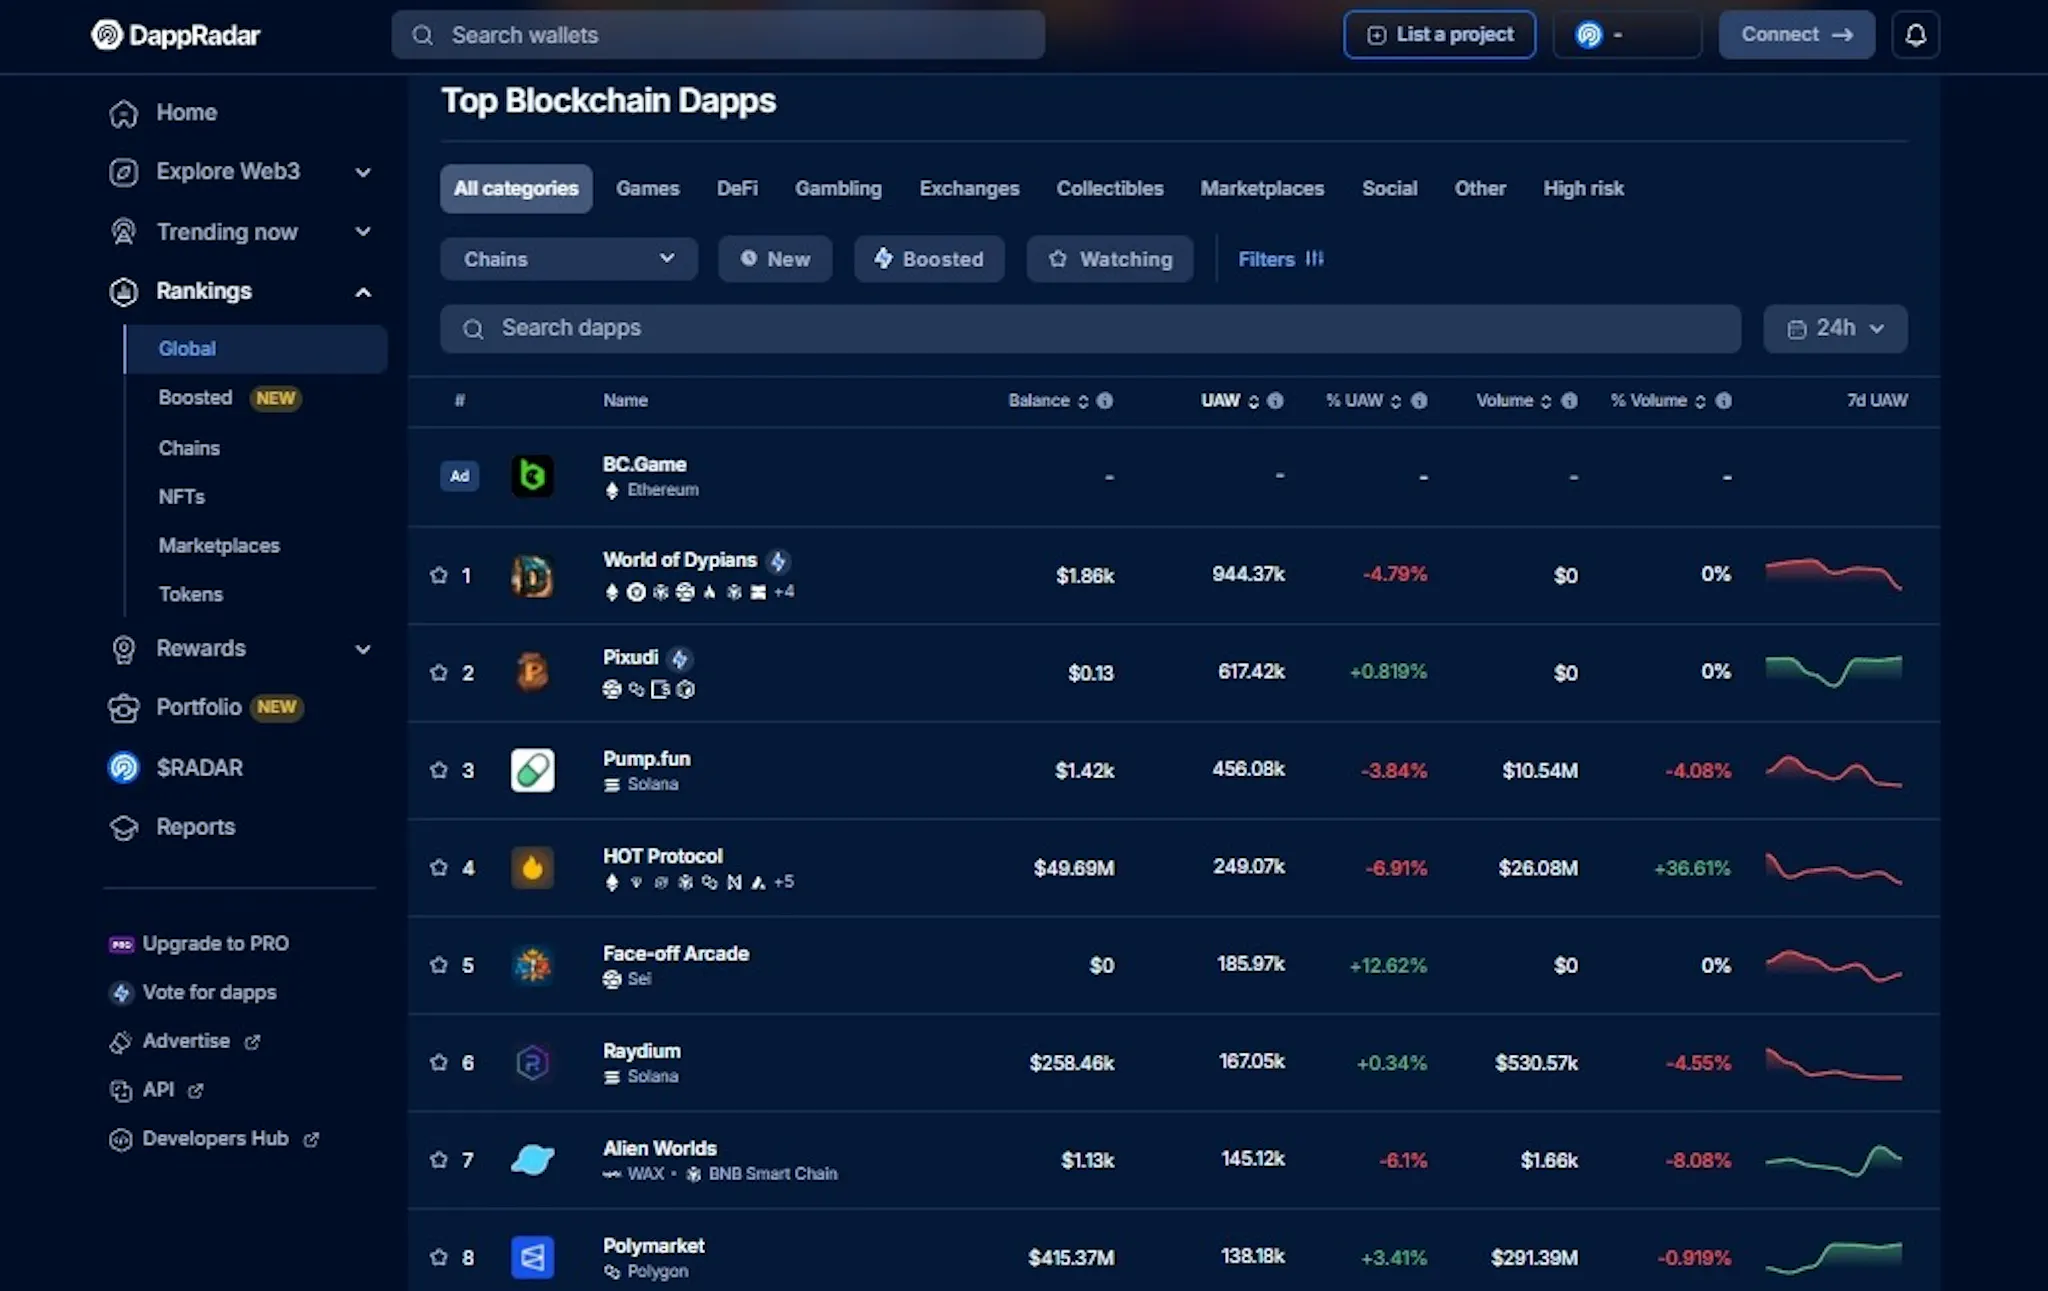Click the HOT Protocol flame icon
Image resolution: width=2048 pixels, height=1291 pixels.
532,867
